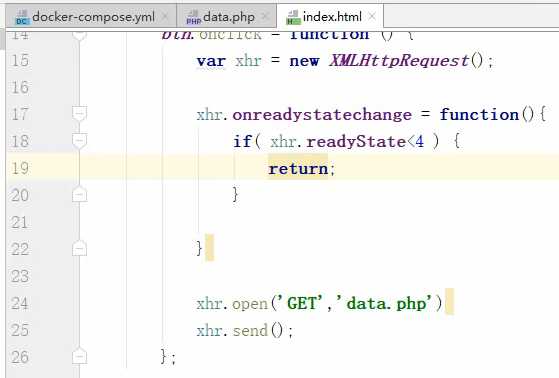Screen dimensions: 559x378
Task: Click fold end marker at line 26
Action: pyautogui.click(x=80, y=357)
